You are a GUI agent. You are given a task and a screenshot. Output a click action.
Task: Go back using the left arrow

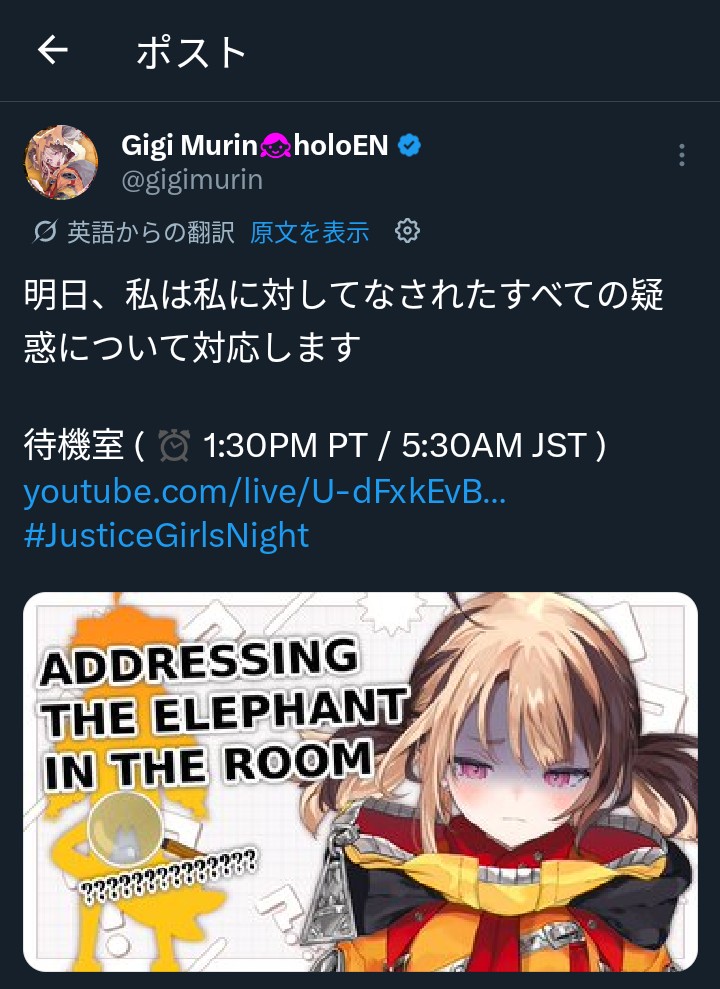point(52,50)
